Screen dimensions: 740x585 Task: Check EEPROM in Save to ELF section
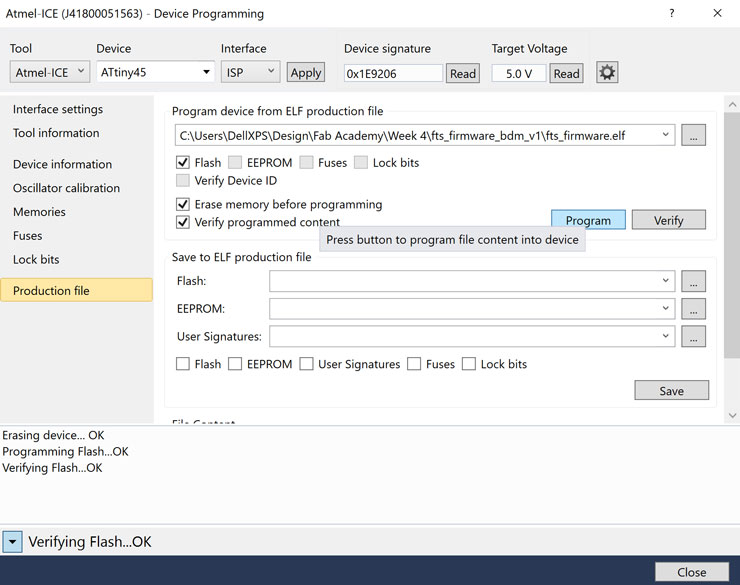tap(235, 364)
